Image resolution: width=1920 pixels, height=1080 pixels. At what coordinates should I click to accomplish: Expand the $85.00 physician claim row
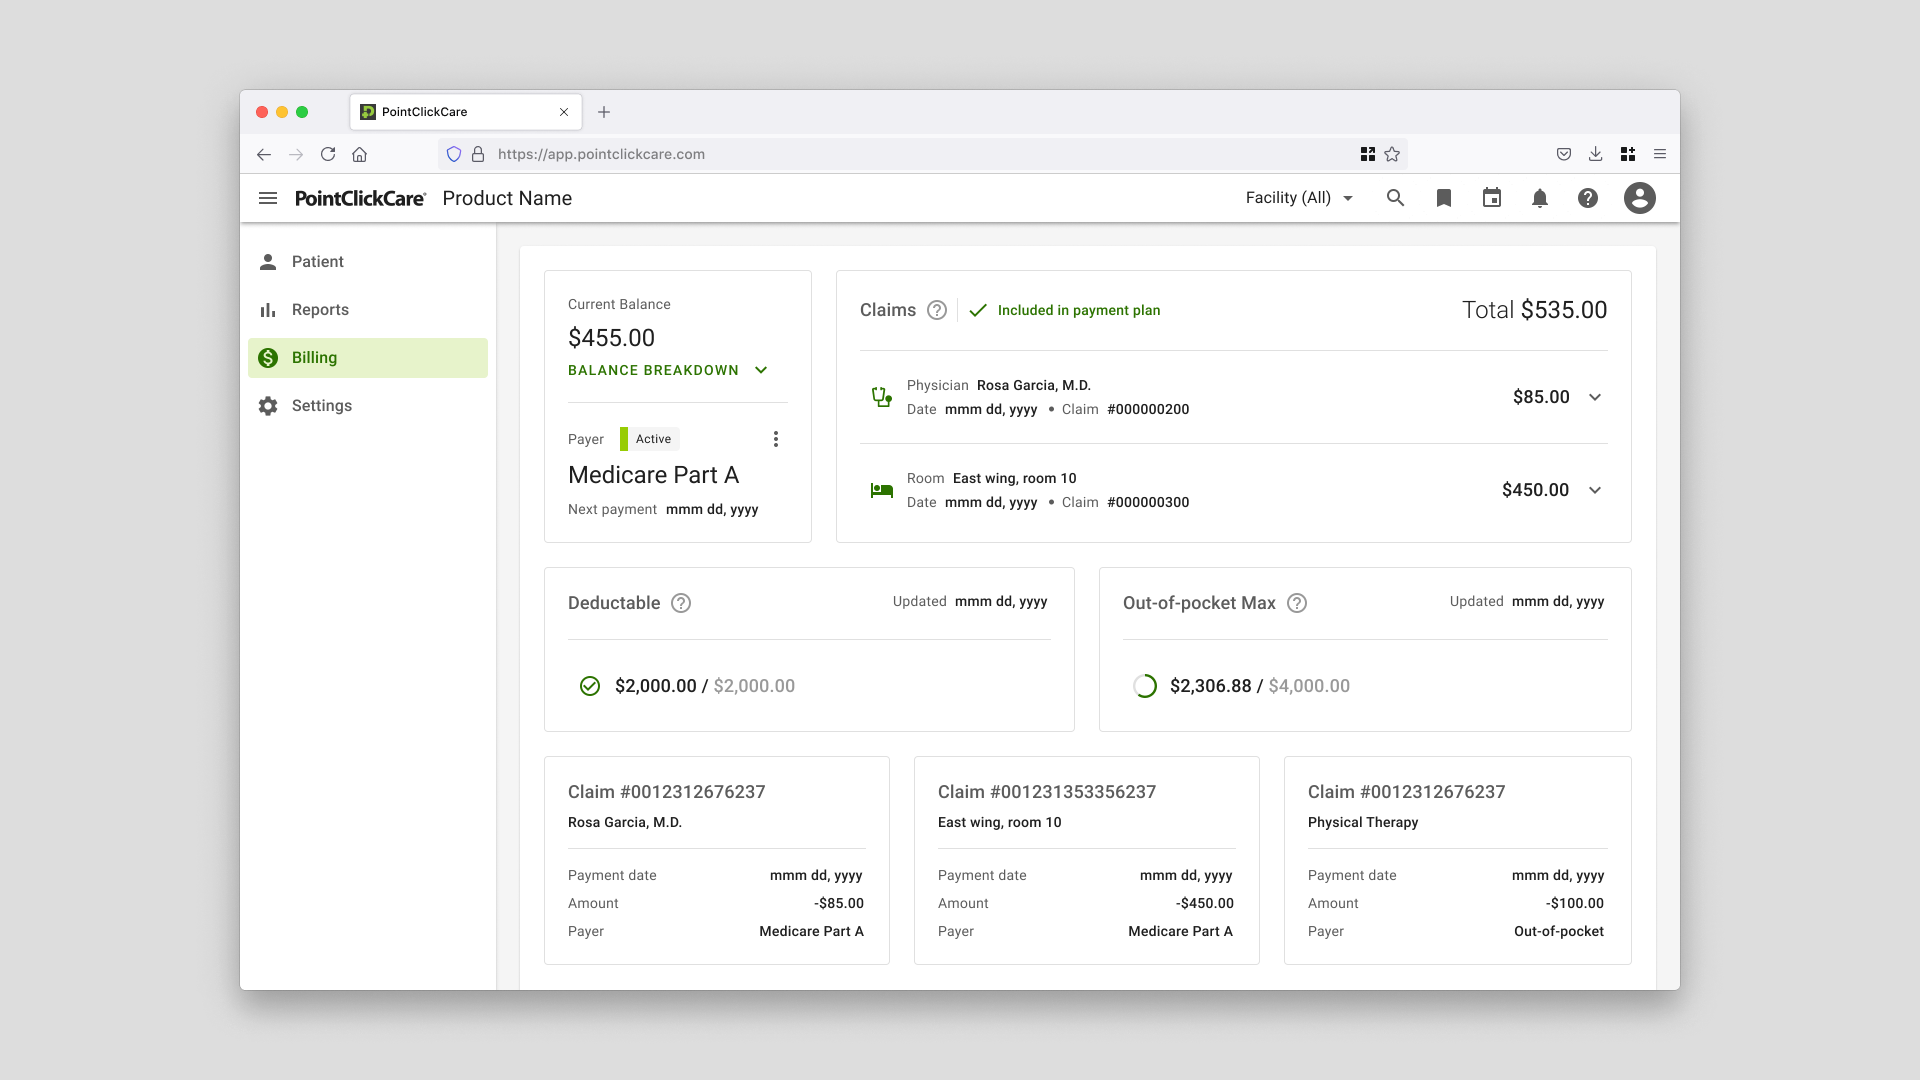pos(1594,397)
